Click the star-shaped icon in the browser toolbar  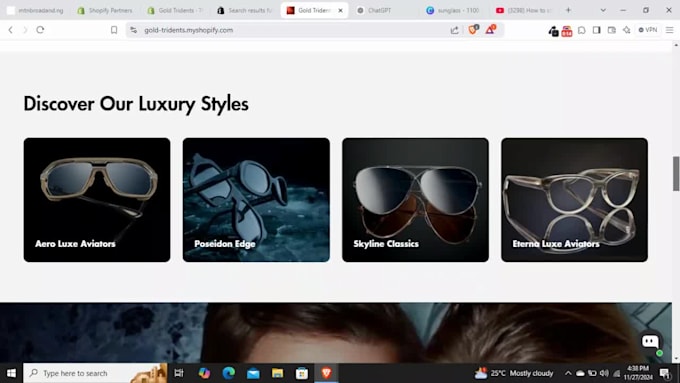click(627, 30)
